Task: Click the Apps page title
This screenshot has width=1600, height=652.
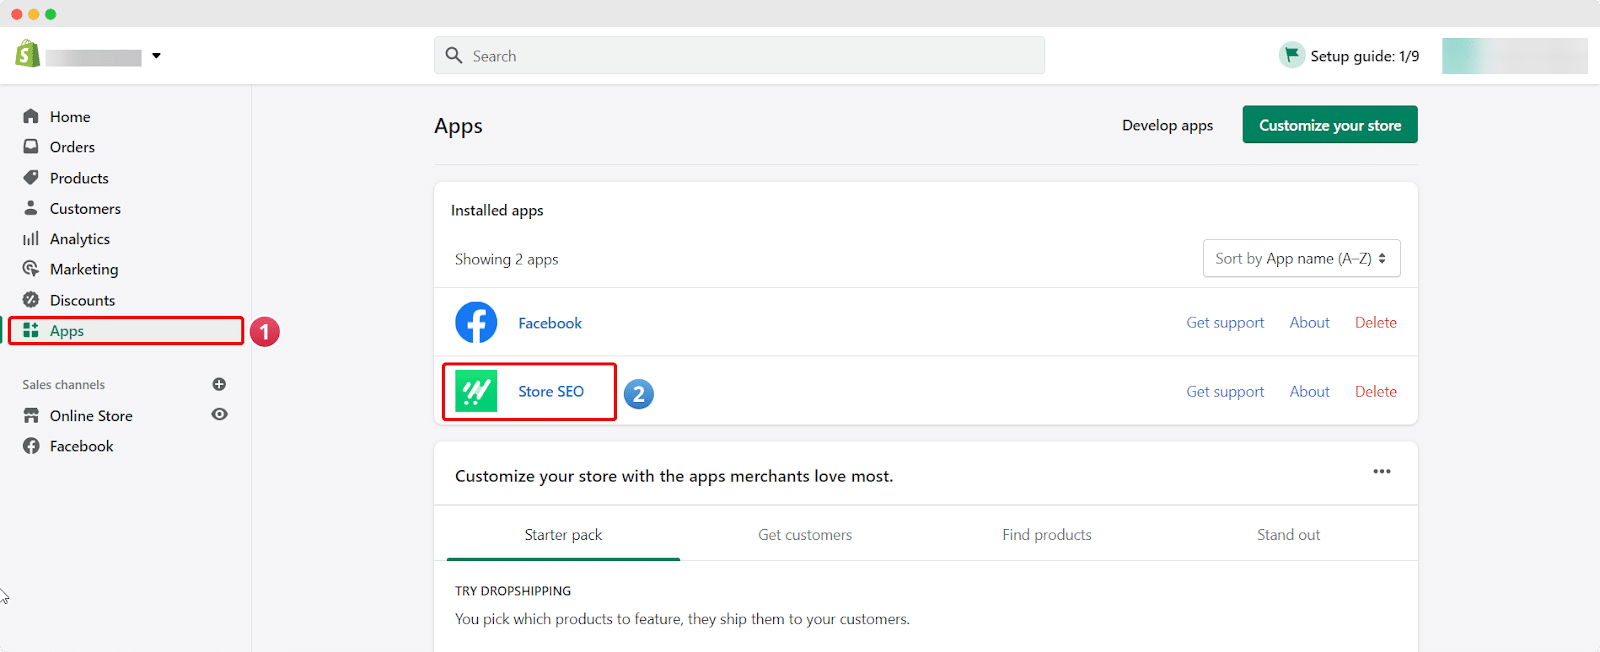Action: pos(458,126)
